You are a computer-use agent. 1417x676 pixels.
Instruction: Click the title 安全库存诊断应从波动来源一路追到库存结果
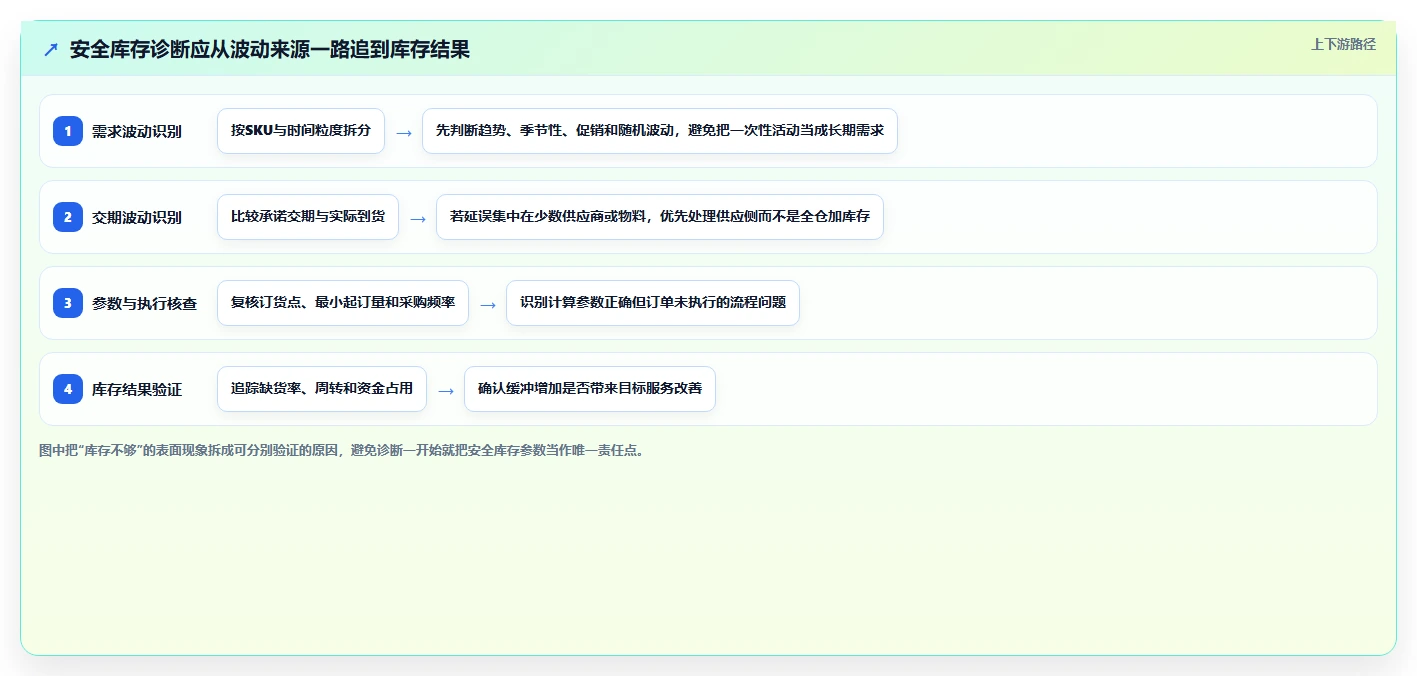(x=270, y=50)
